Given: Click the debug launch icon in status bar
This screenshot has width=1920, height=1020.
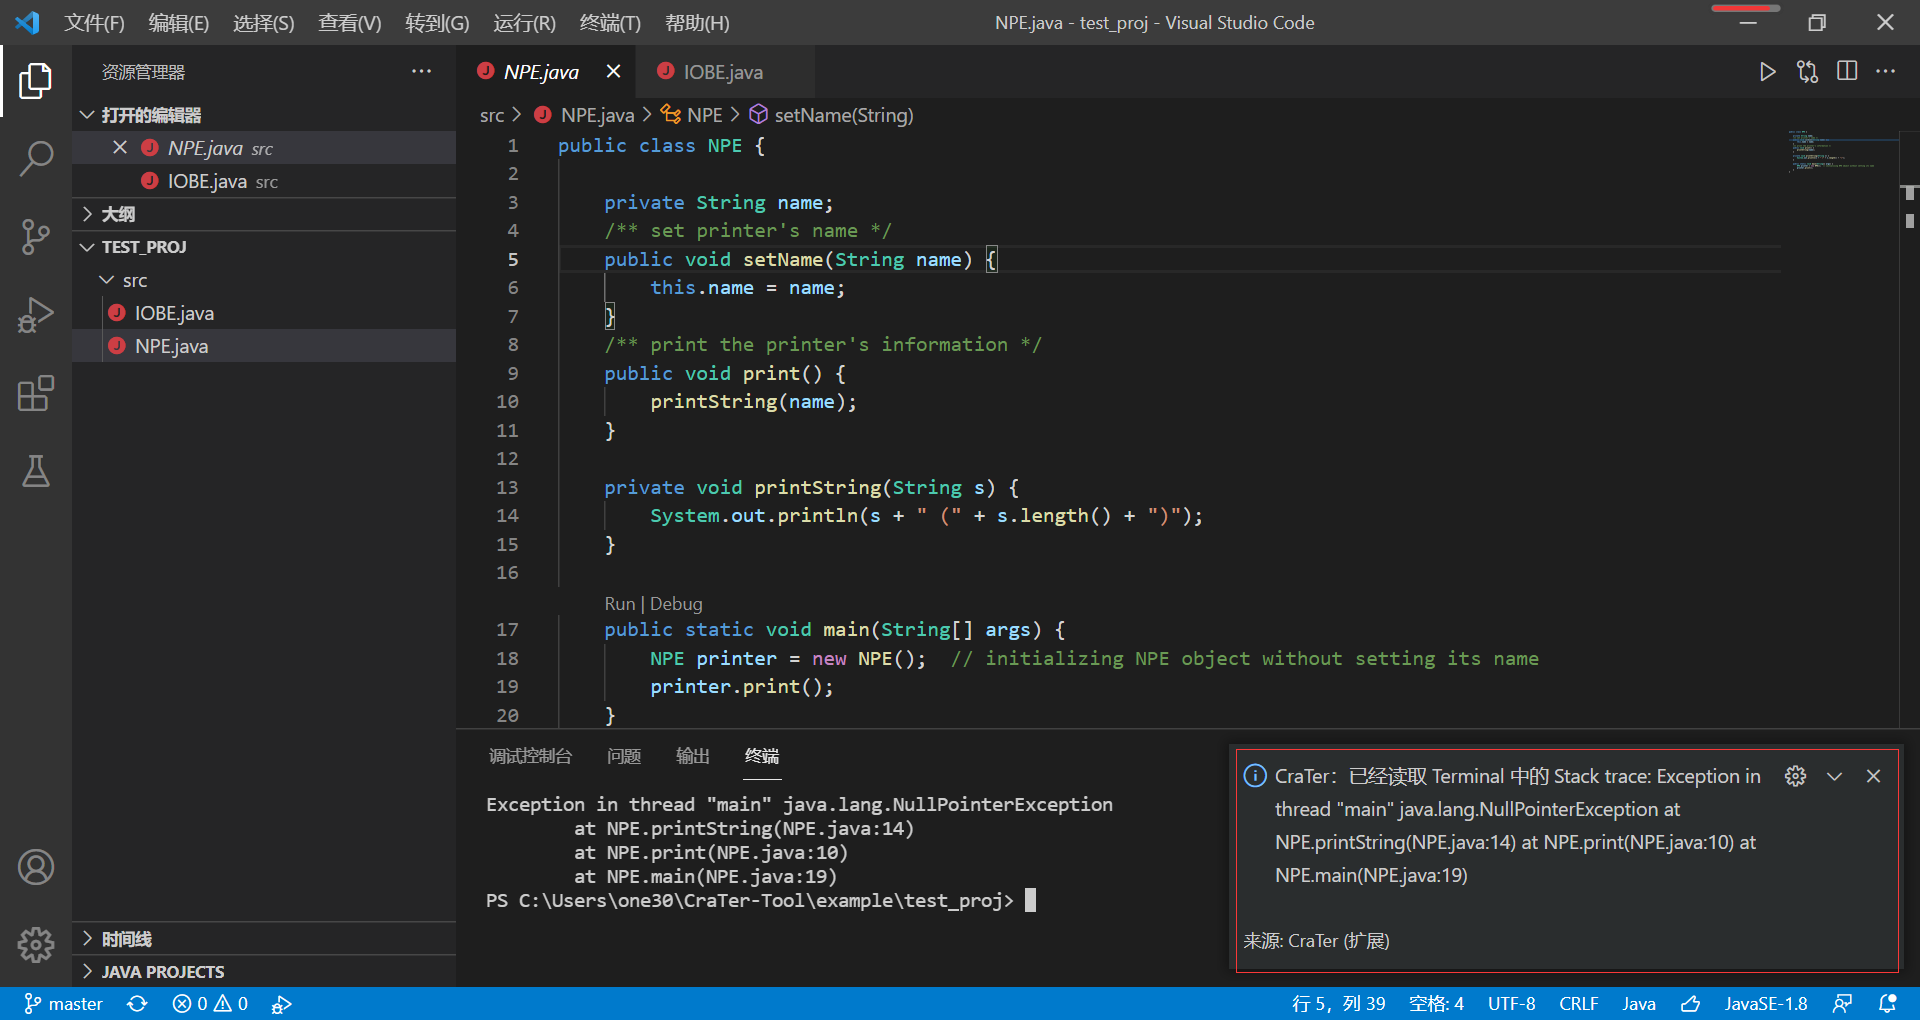Looking at the screenshot, I should click(x=281, y=1004).
